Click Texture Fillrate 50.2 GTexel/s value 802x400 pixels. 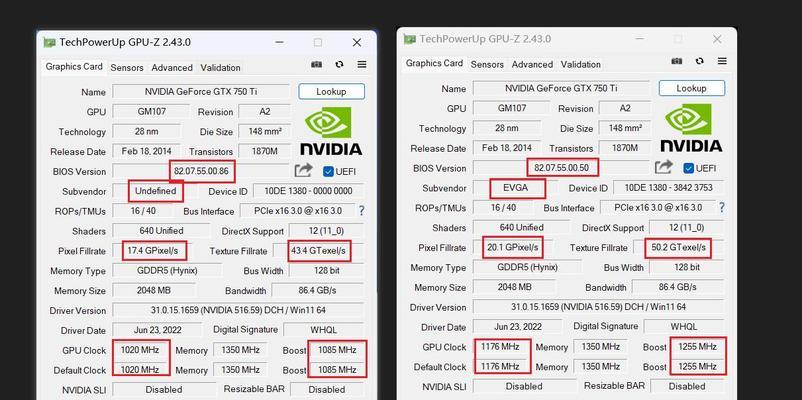678,248
